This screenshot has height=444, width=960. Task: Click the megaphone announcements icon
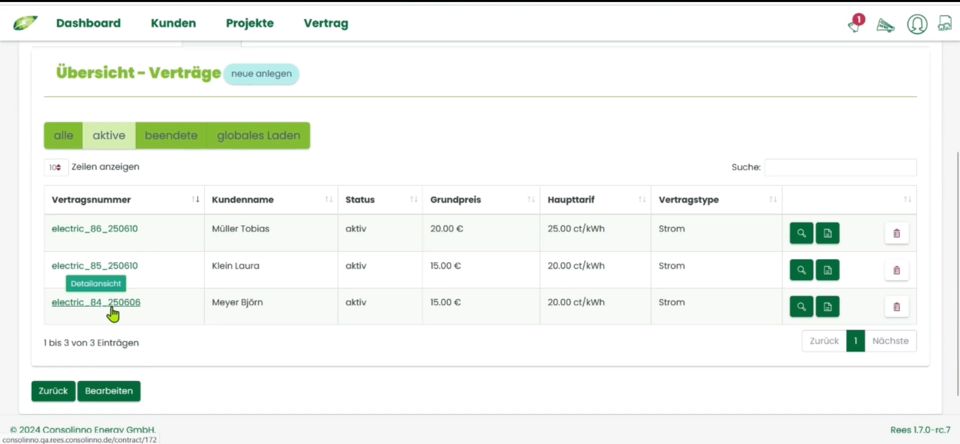click(885, 25)
